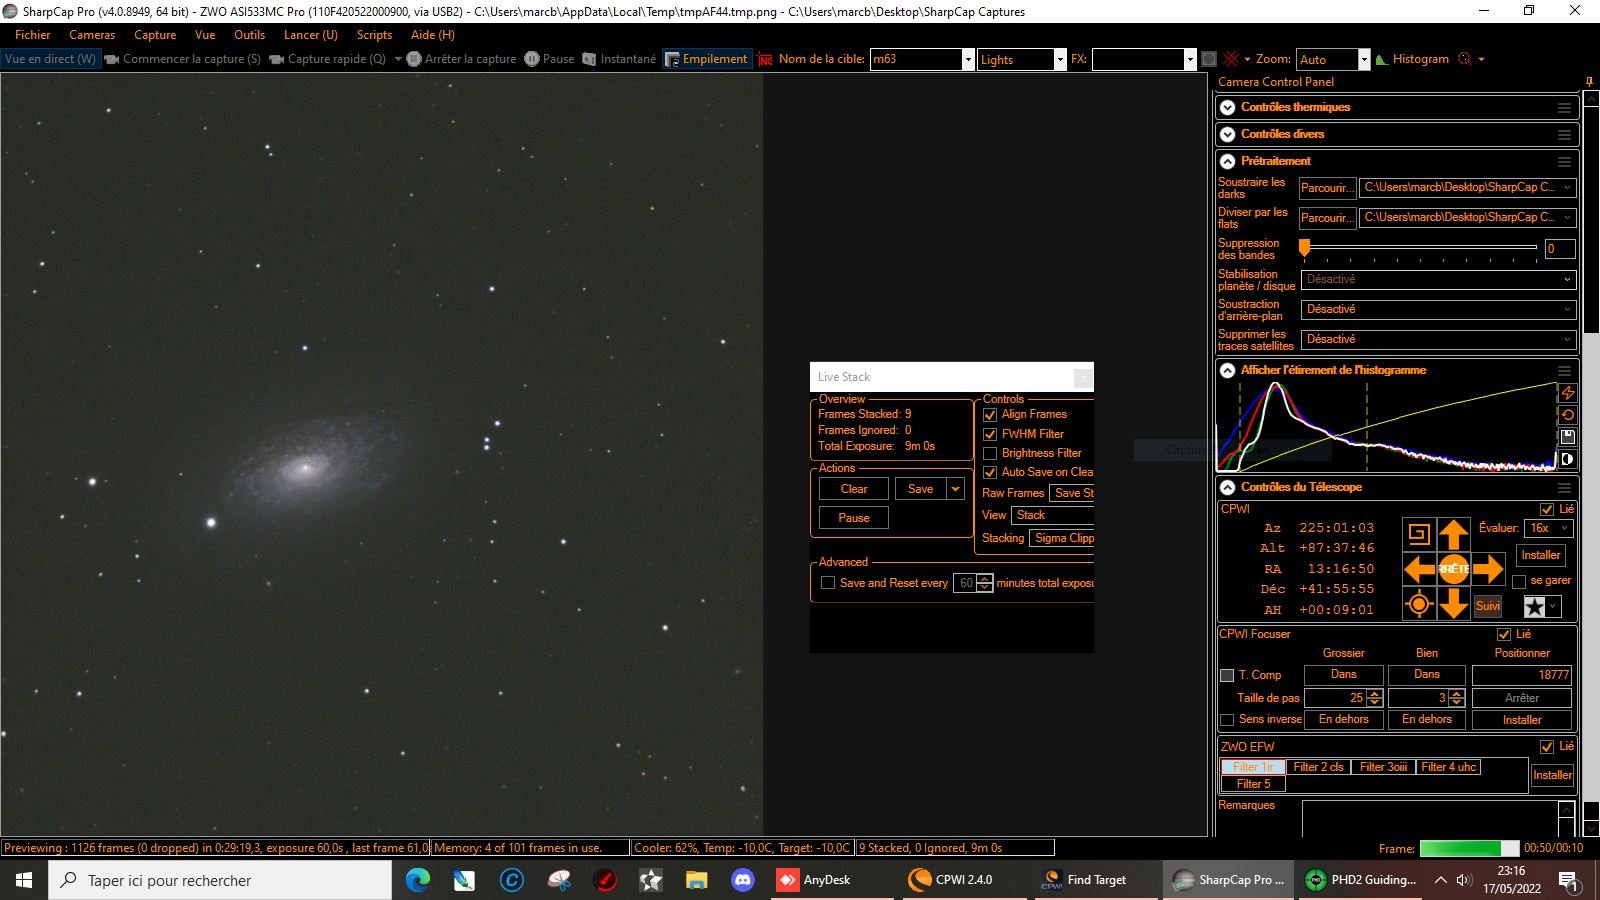The width and height of the screenshot is (1600, 900).
Task: Move telescope up with the up arrow
Action: pyautogui.click(x=1454, y=534)
